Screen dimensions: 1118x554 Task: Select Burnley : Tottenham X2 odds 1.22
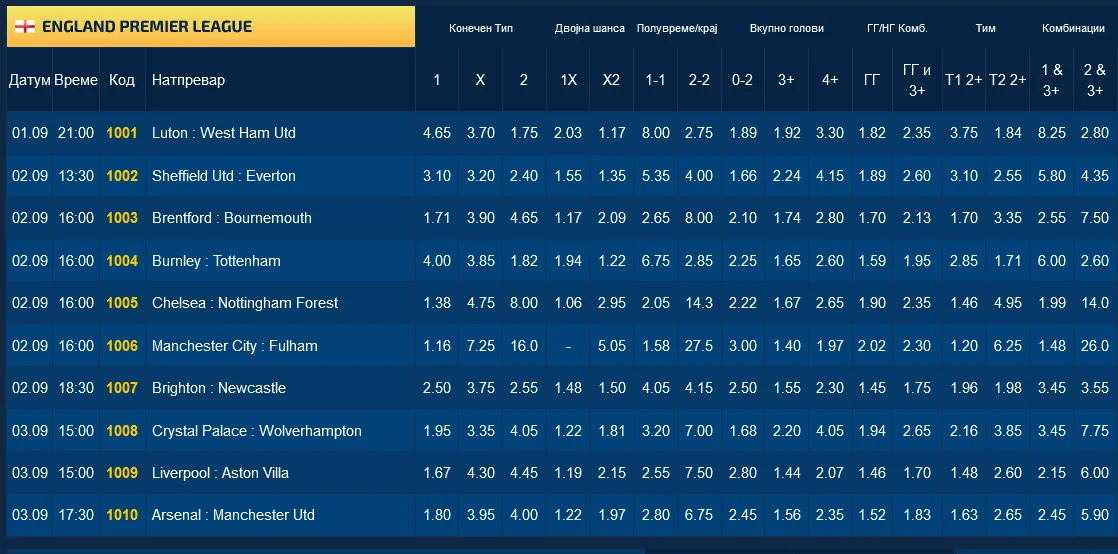(x=611, y=261)
